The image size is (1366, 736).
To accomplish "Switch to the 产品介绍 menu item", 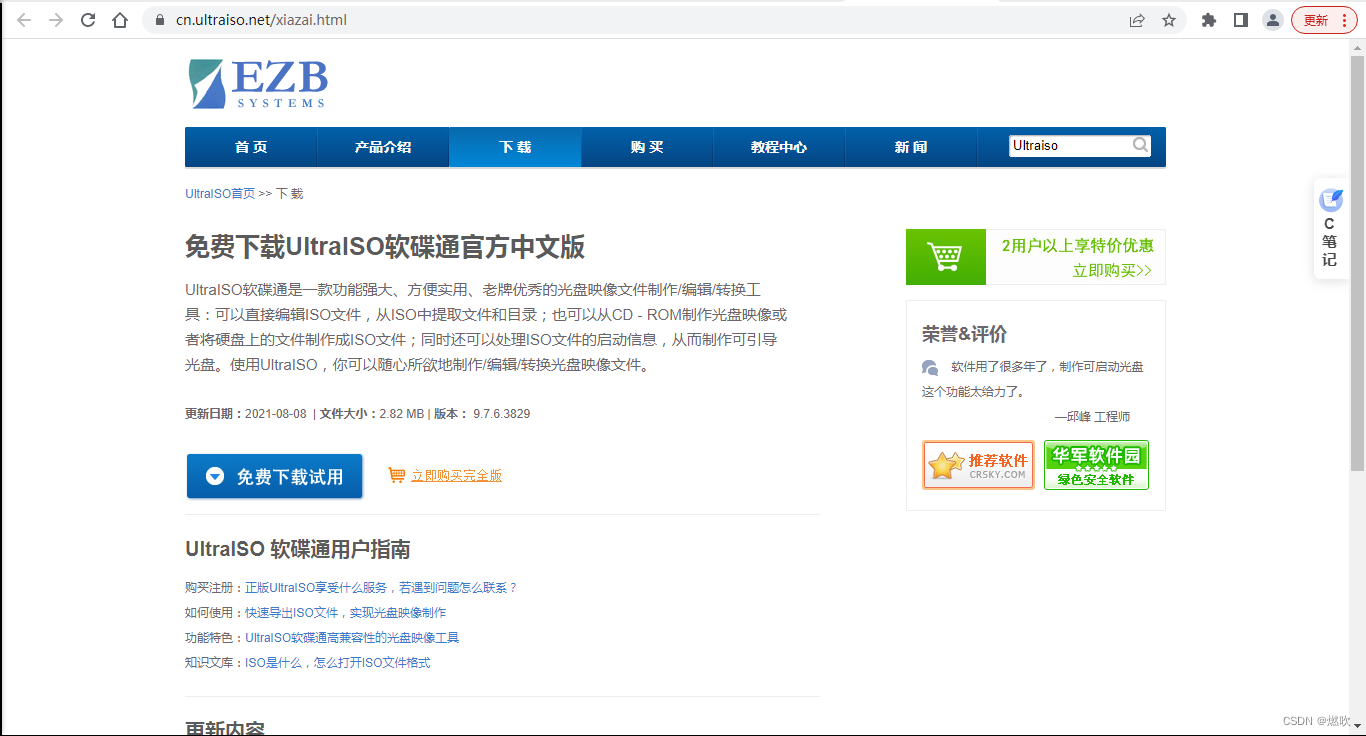I will 383,147.
